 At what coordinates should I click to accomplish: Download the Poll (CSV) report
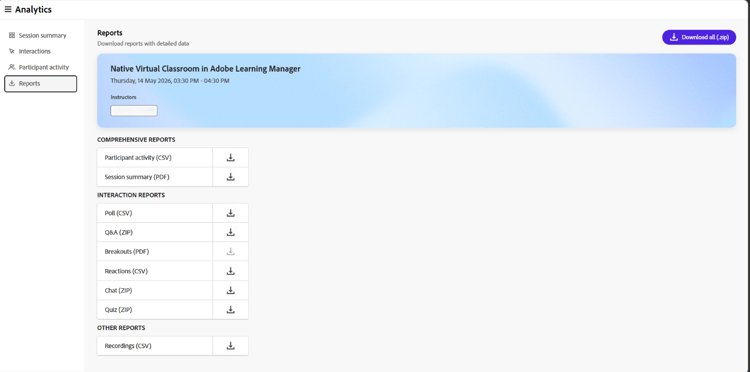(231, 213)
